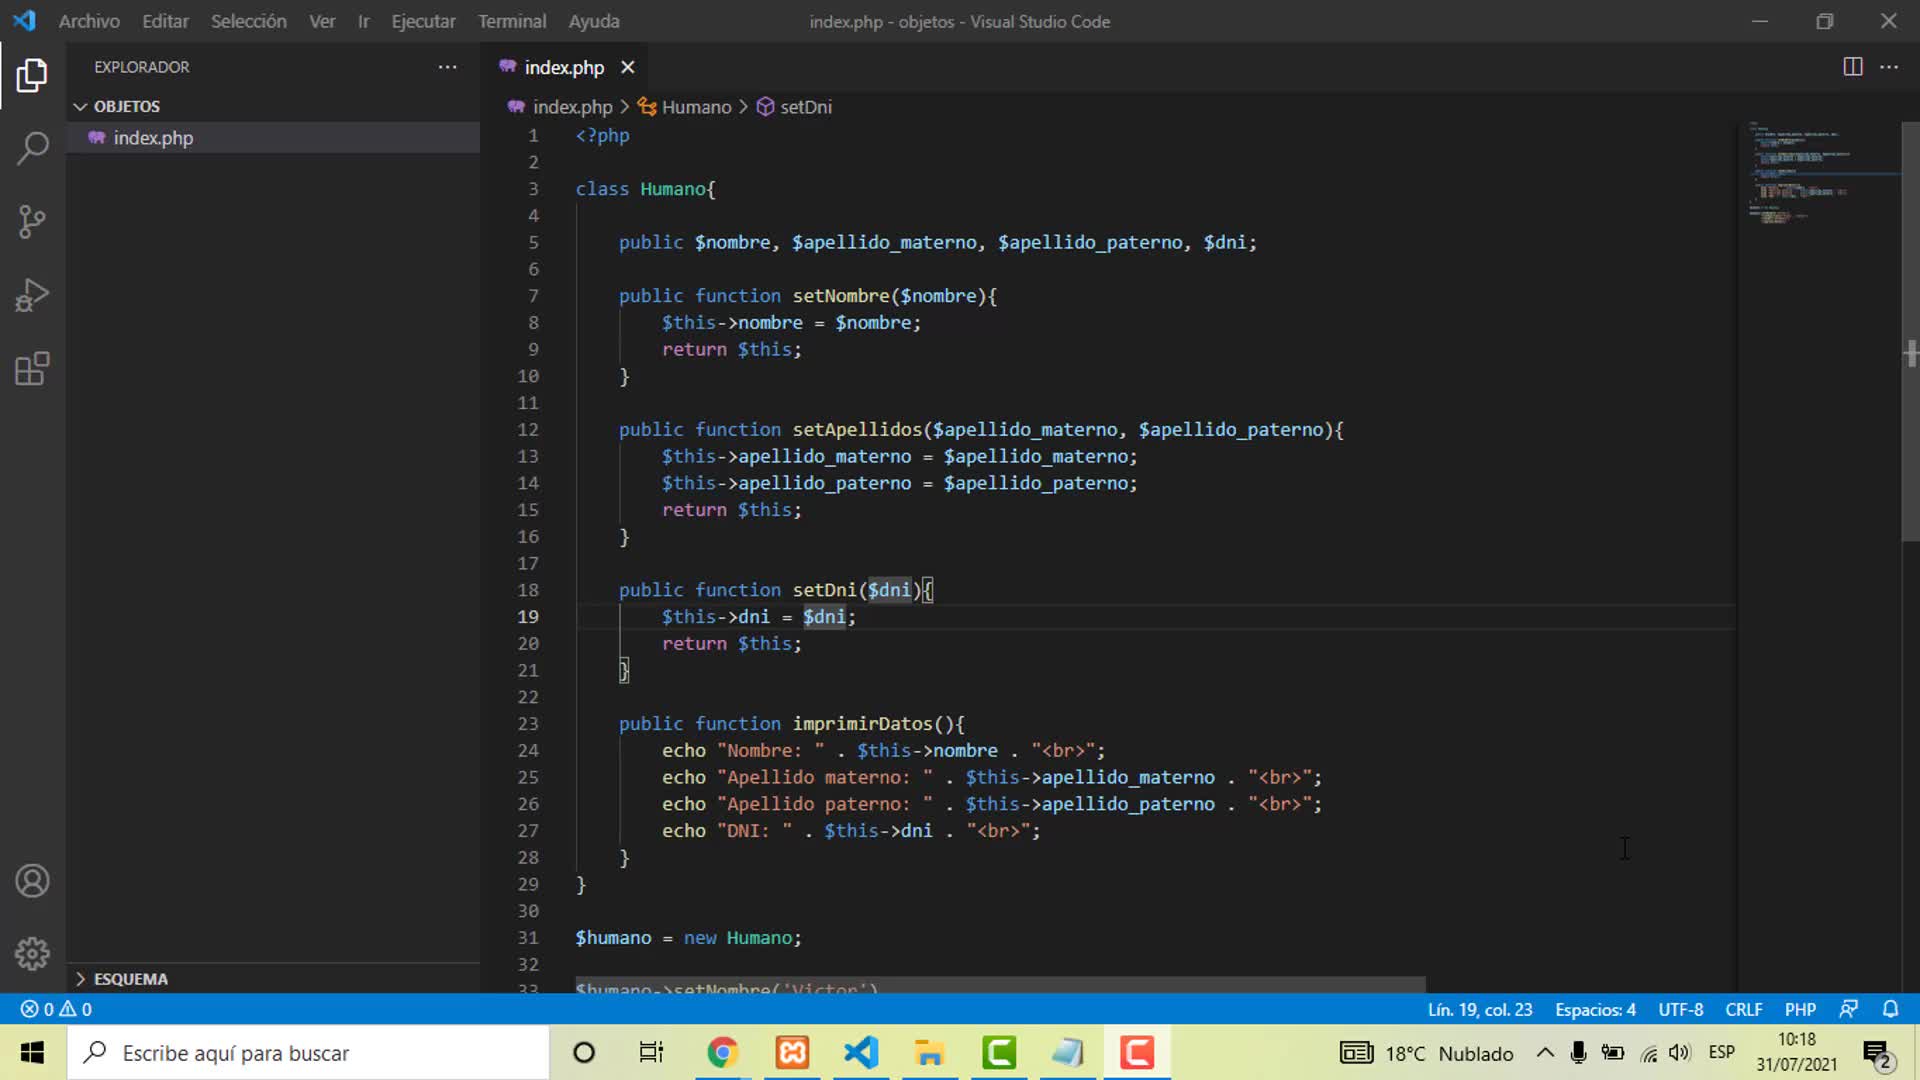Click the editor vertical scrollbar

coord(1910,332)
